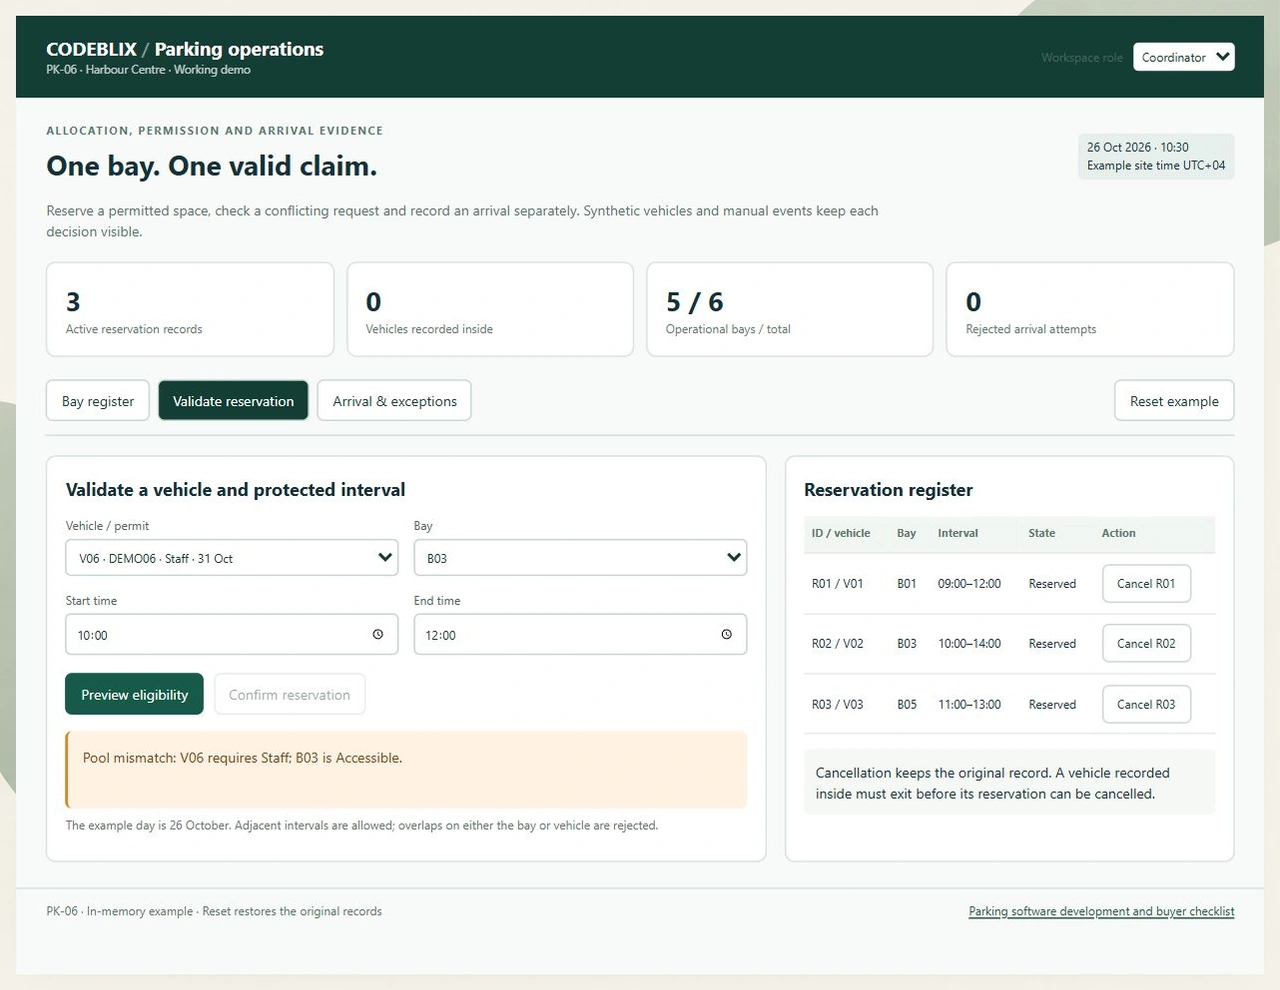Click the clock icon in Start time field
The image size is (1280, 990).
point(378,634)
